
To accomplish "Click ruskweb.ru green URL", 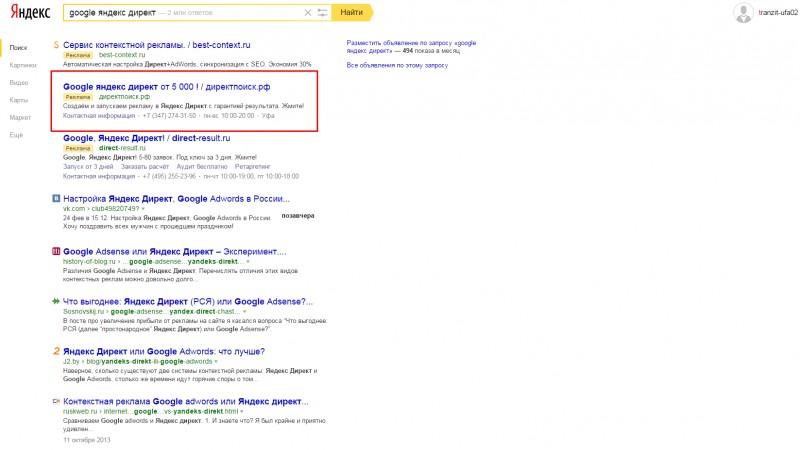I will click(x=151, y=412).
